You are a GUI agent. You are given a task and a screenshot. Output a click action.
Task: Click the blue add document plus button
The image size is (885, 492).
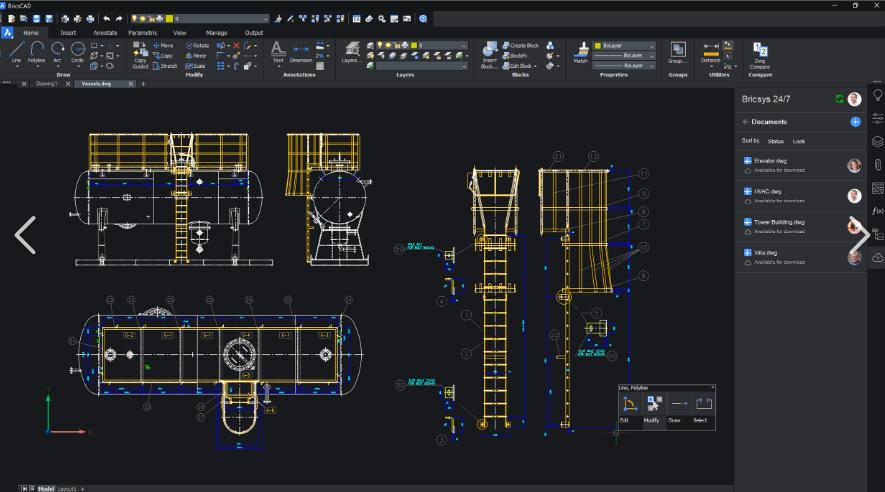855,122
